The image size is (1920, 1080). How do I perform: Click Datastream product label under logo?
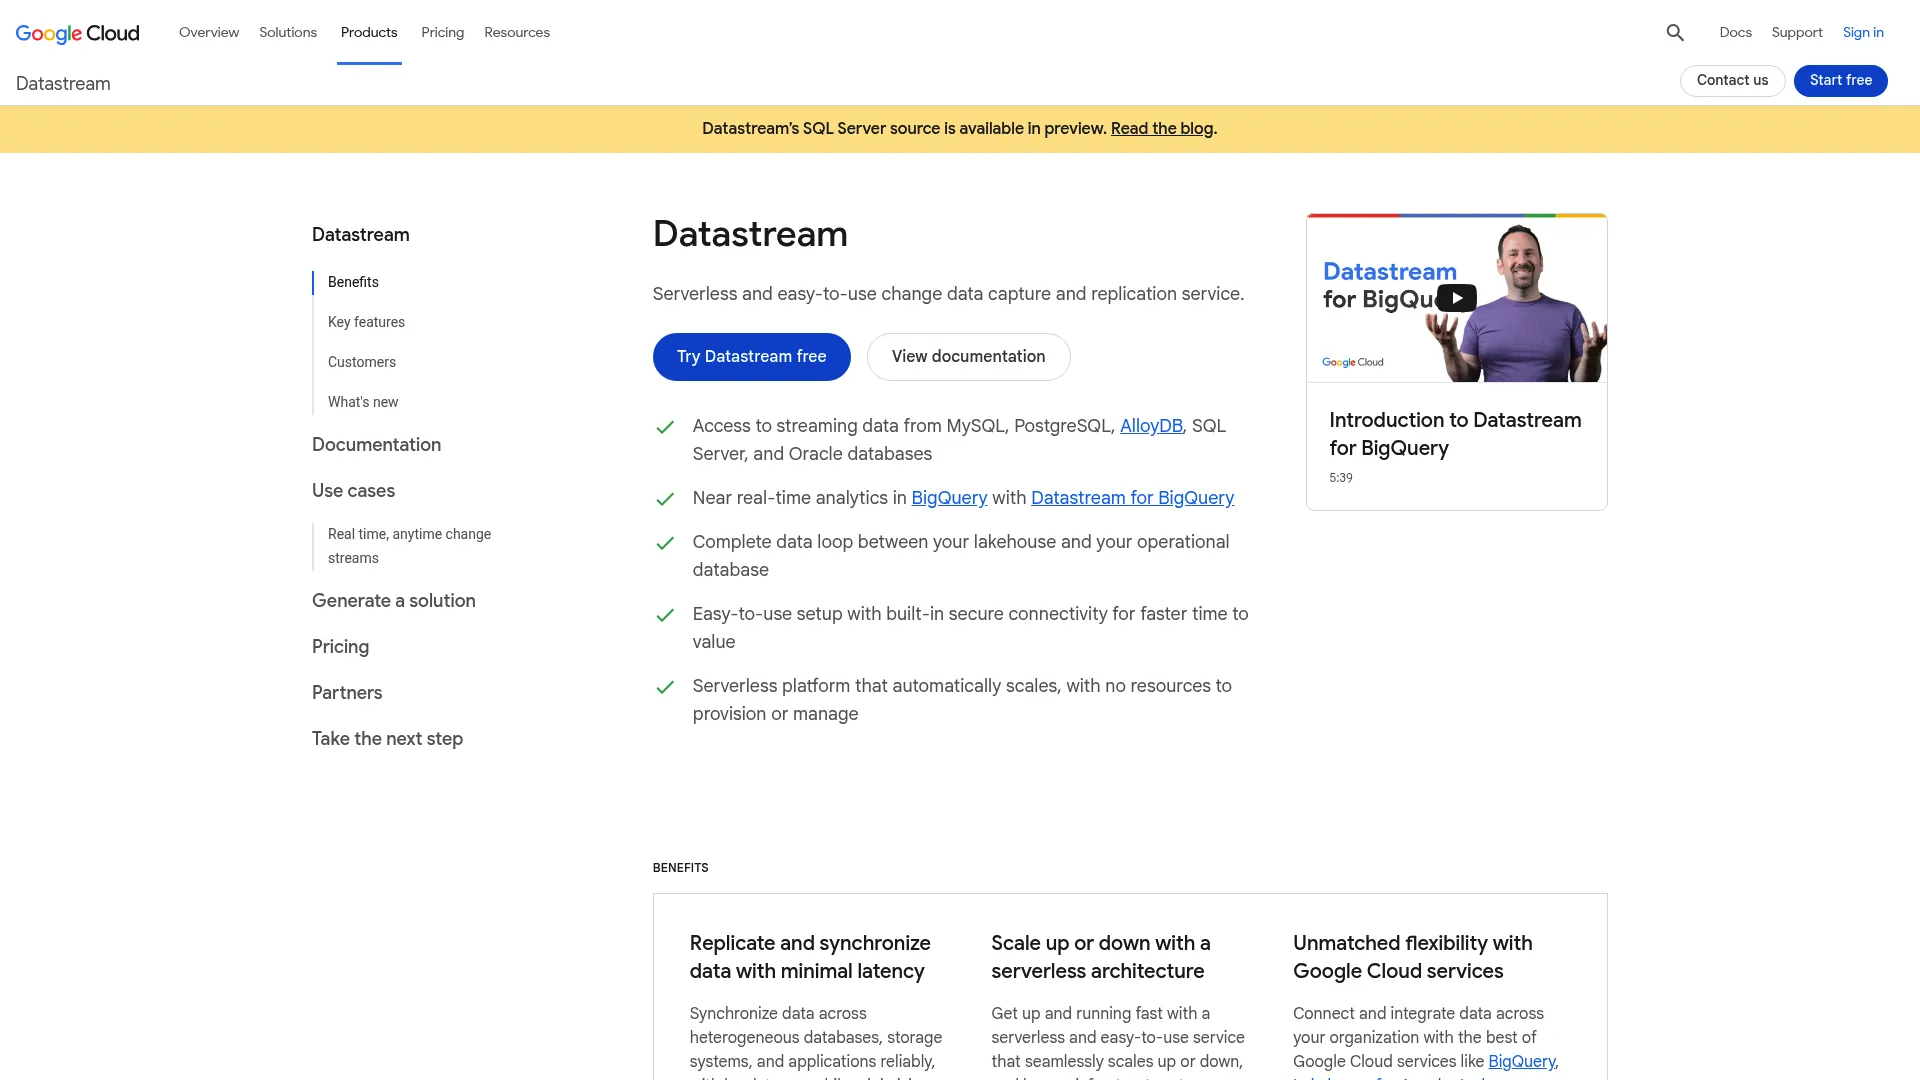pos(63,84)
